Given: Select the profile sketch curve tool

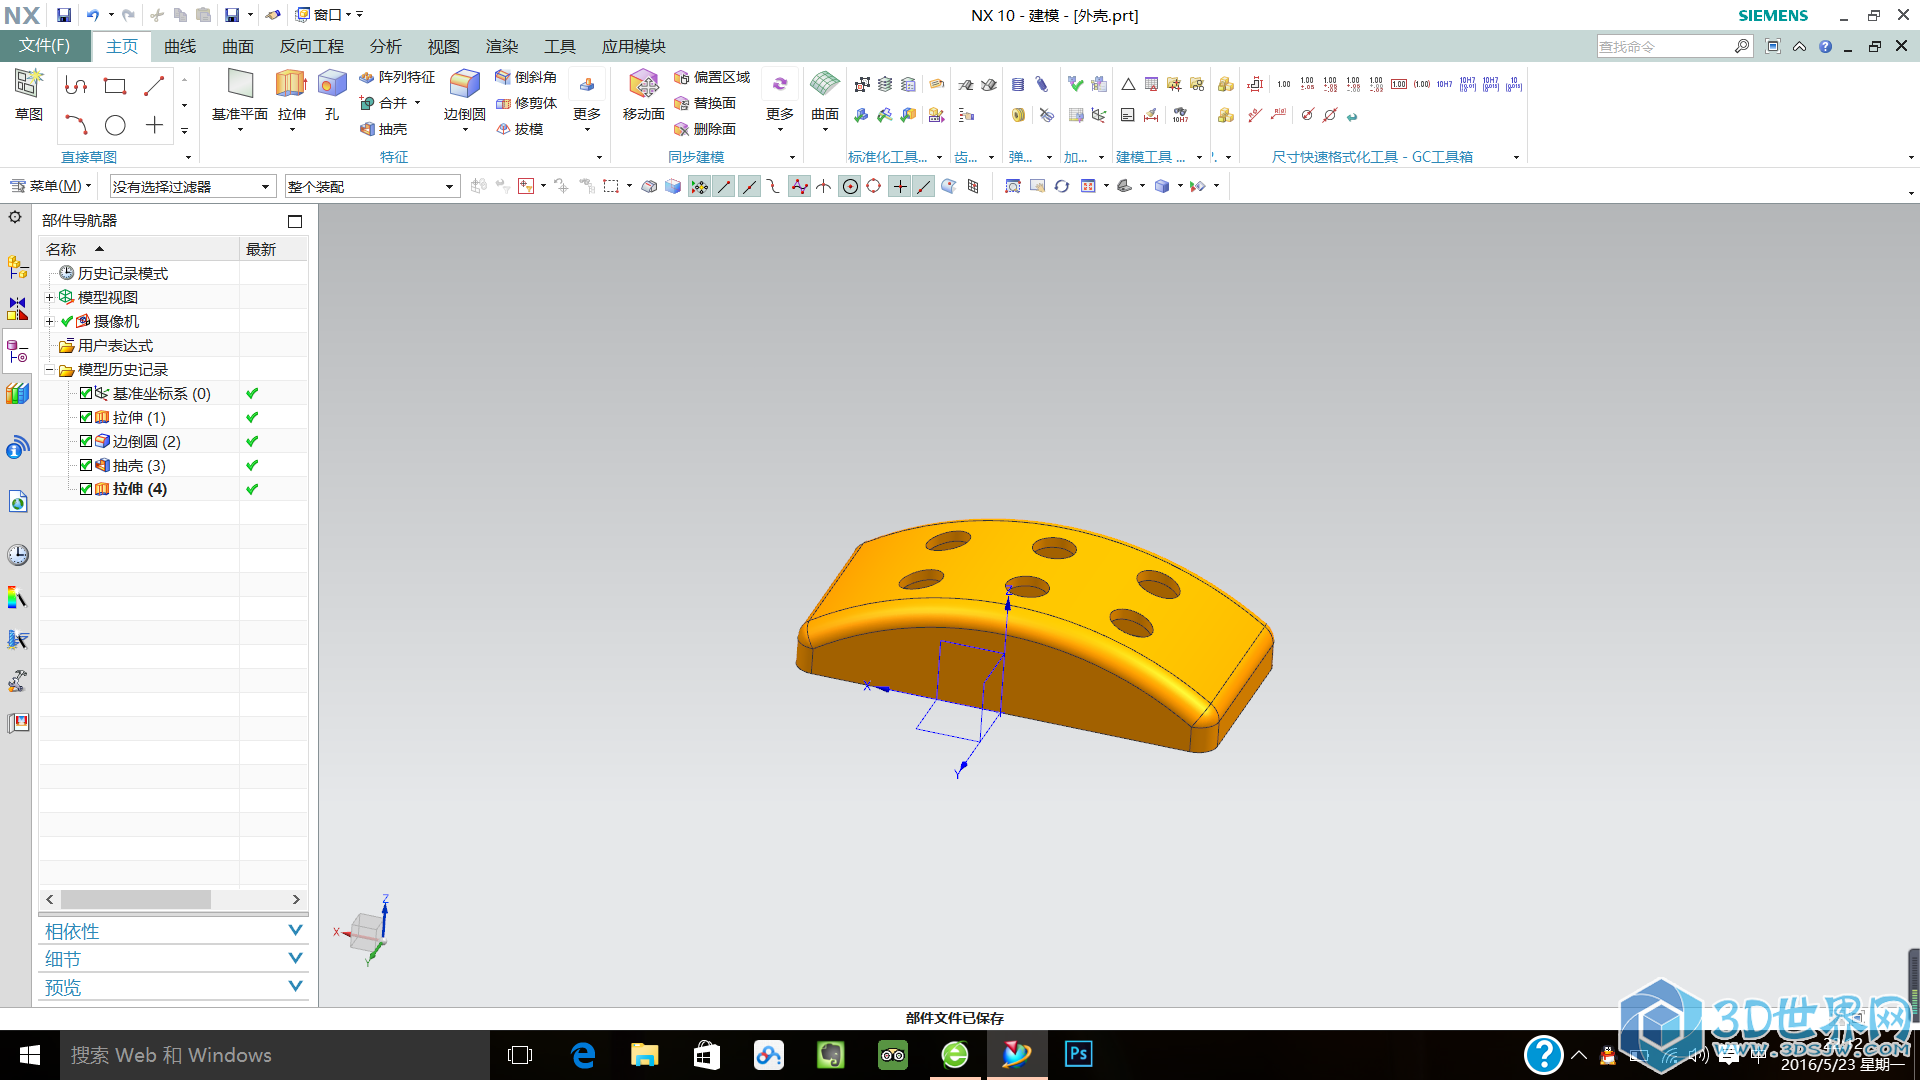Looking at the screenshot, I should click(76, 86).
